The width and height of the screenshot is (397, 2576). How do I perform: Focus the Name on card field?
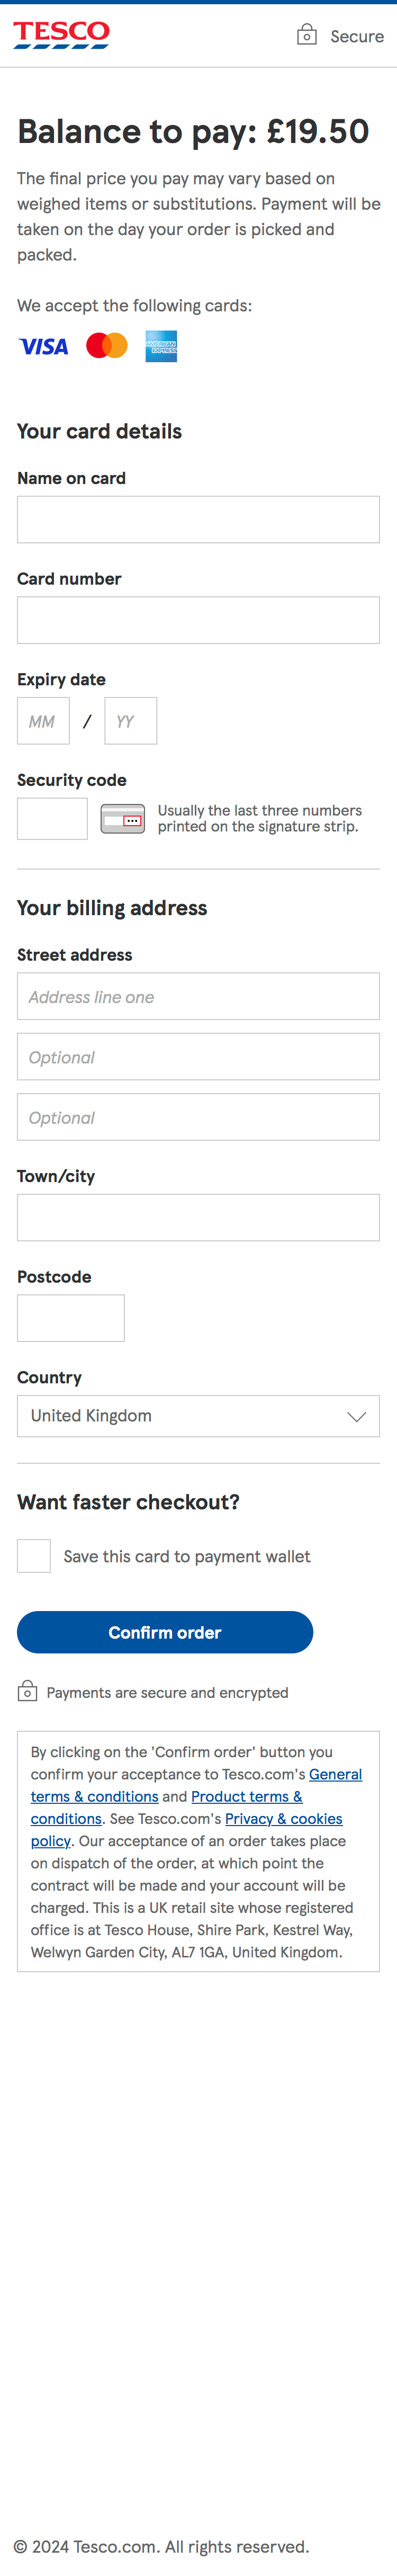pyautogui.click(x=198, y=520)
